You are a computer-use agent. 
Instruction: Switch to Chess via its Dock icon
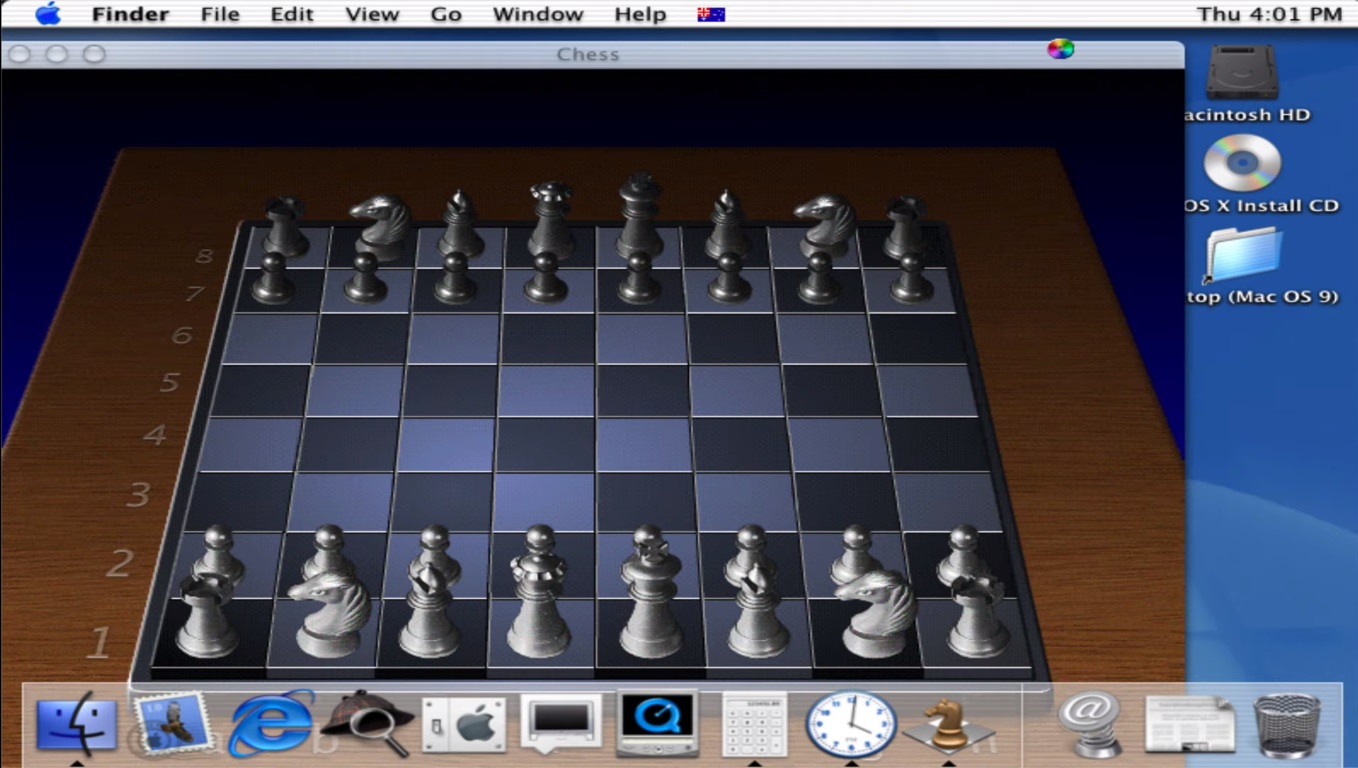click(x=947, y=724)
